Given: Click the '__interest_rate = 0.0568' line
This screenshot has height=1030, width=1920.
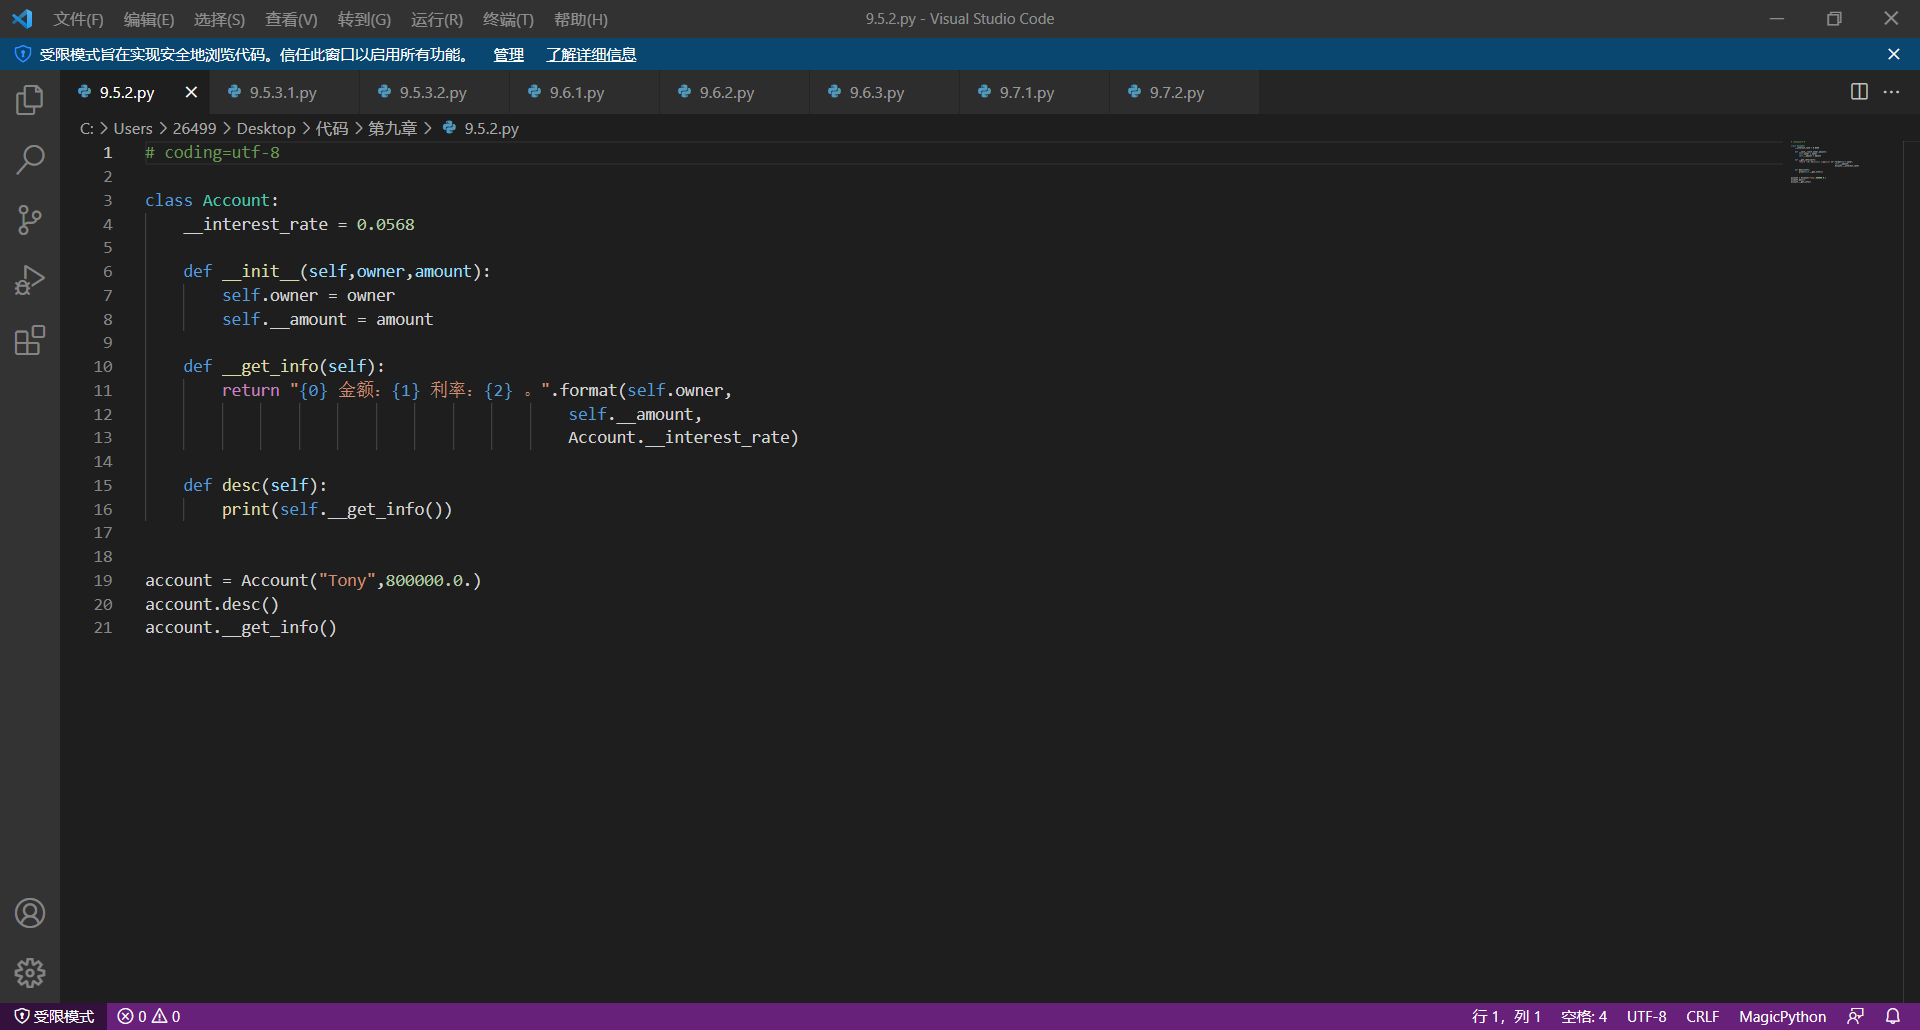Looking at the screenshot, I should coord(299,224).
